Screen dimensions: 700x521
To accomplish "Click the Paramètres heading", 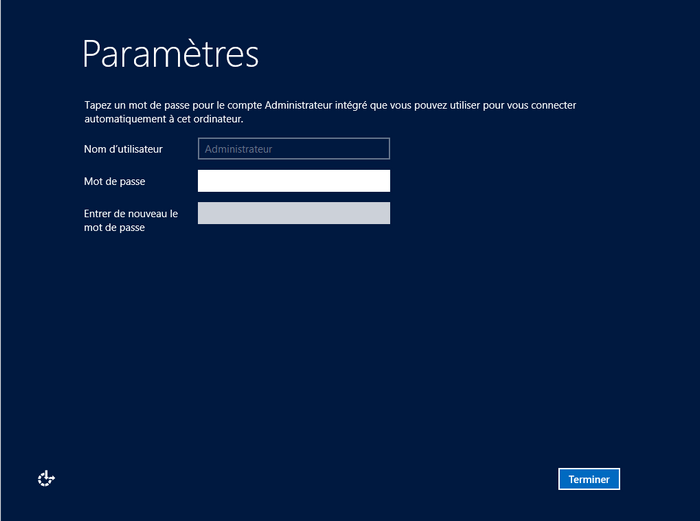I will point(171,54).
